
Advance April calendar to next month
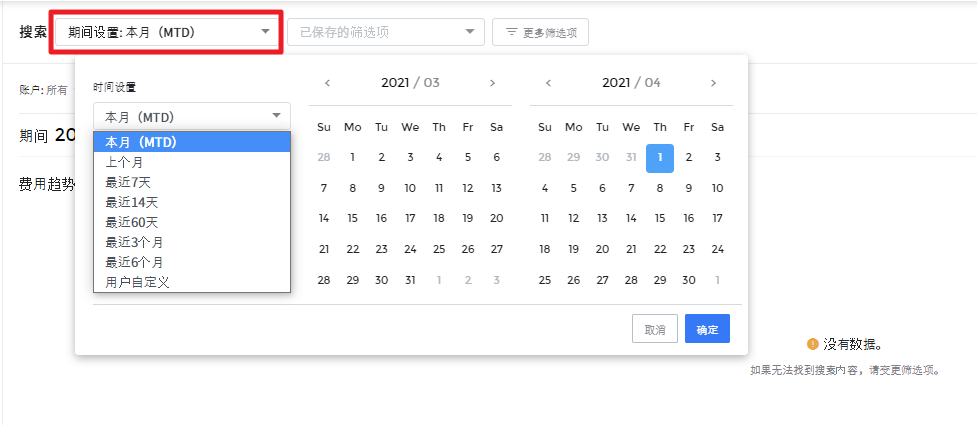[713, 83]
